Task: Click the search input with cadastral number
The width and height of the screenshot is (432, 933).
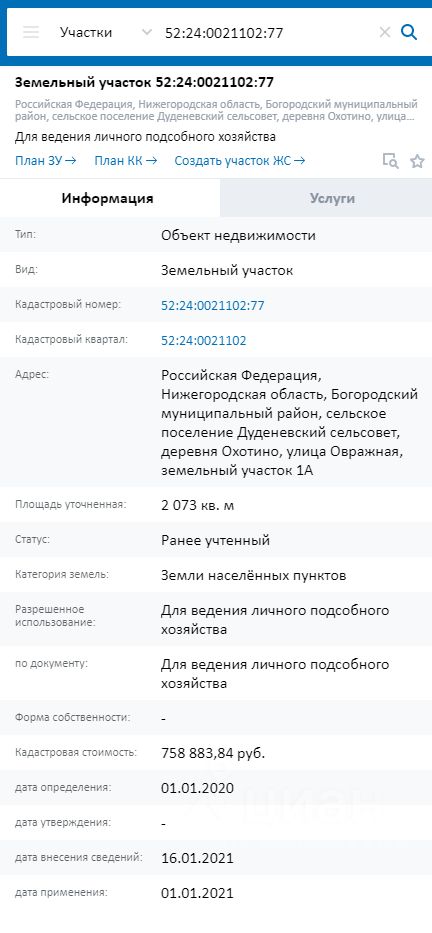Action: [268, 32]
